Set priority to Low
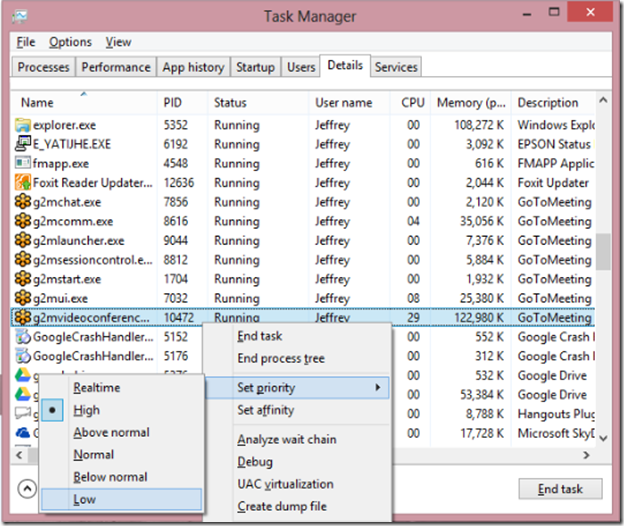The height and width of the screenshot is (526, 624). [x=121, y=499]
